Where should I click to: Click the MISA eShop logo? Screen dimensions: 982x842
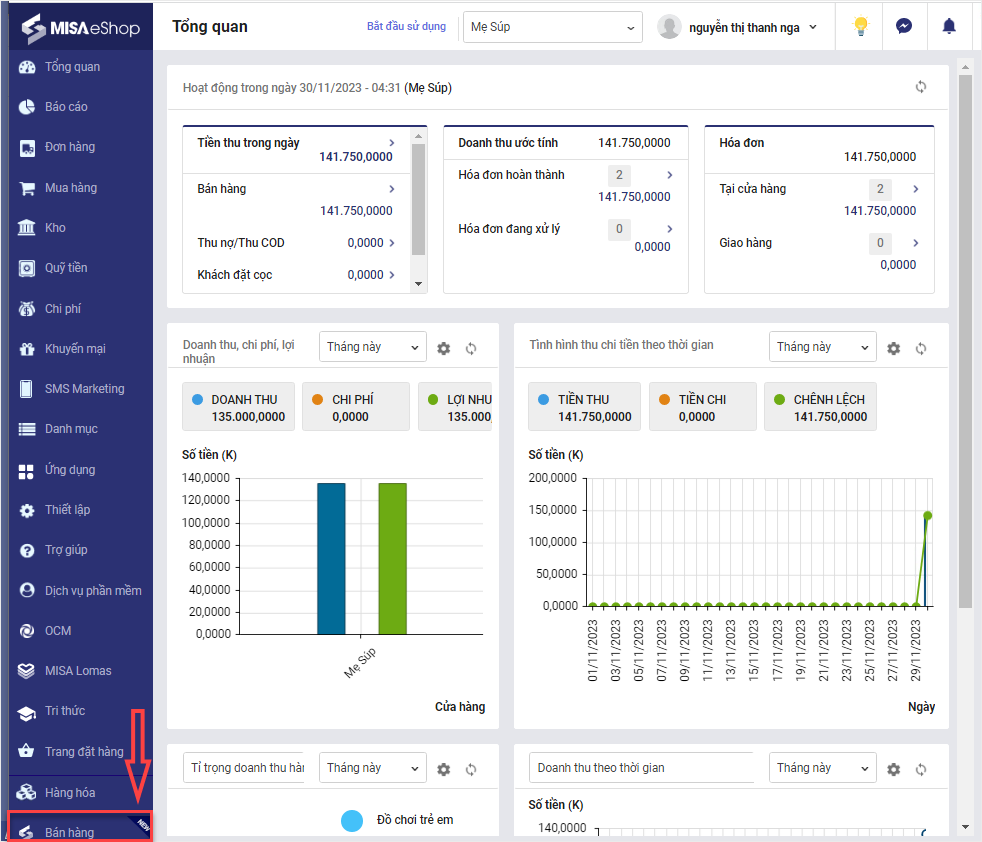pos(81,28)
